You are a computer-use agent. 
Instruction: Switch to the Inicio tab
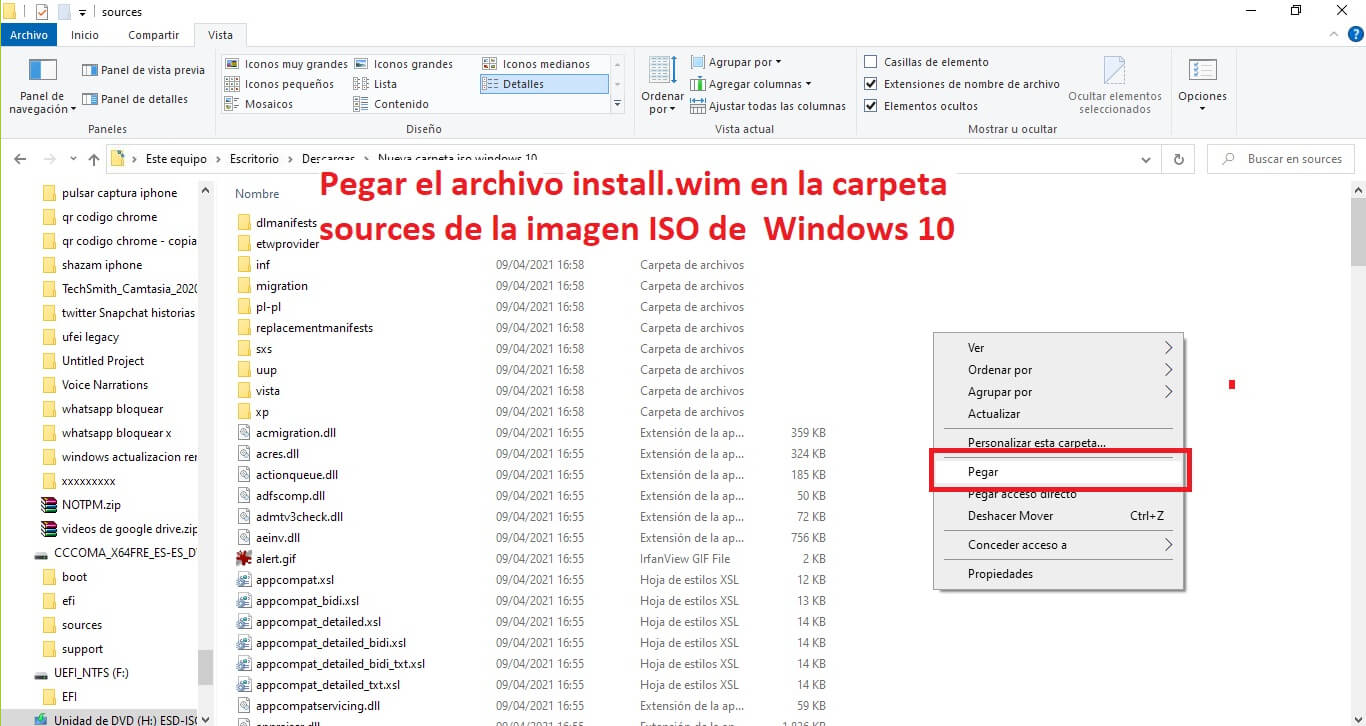[85, 35]
